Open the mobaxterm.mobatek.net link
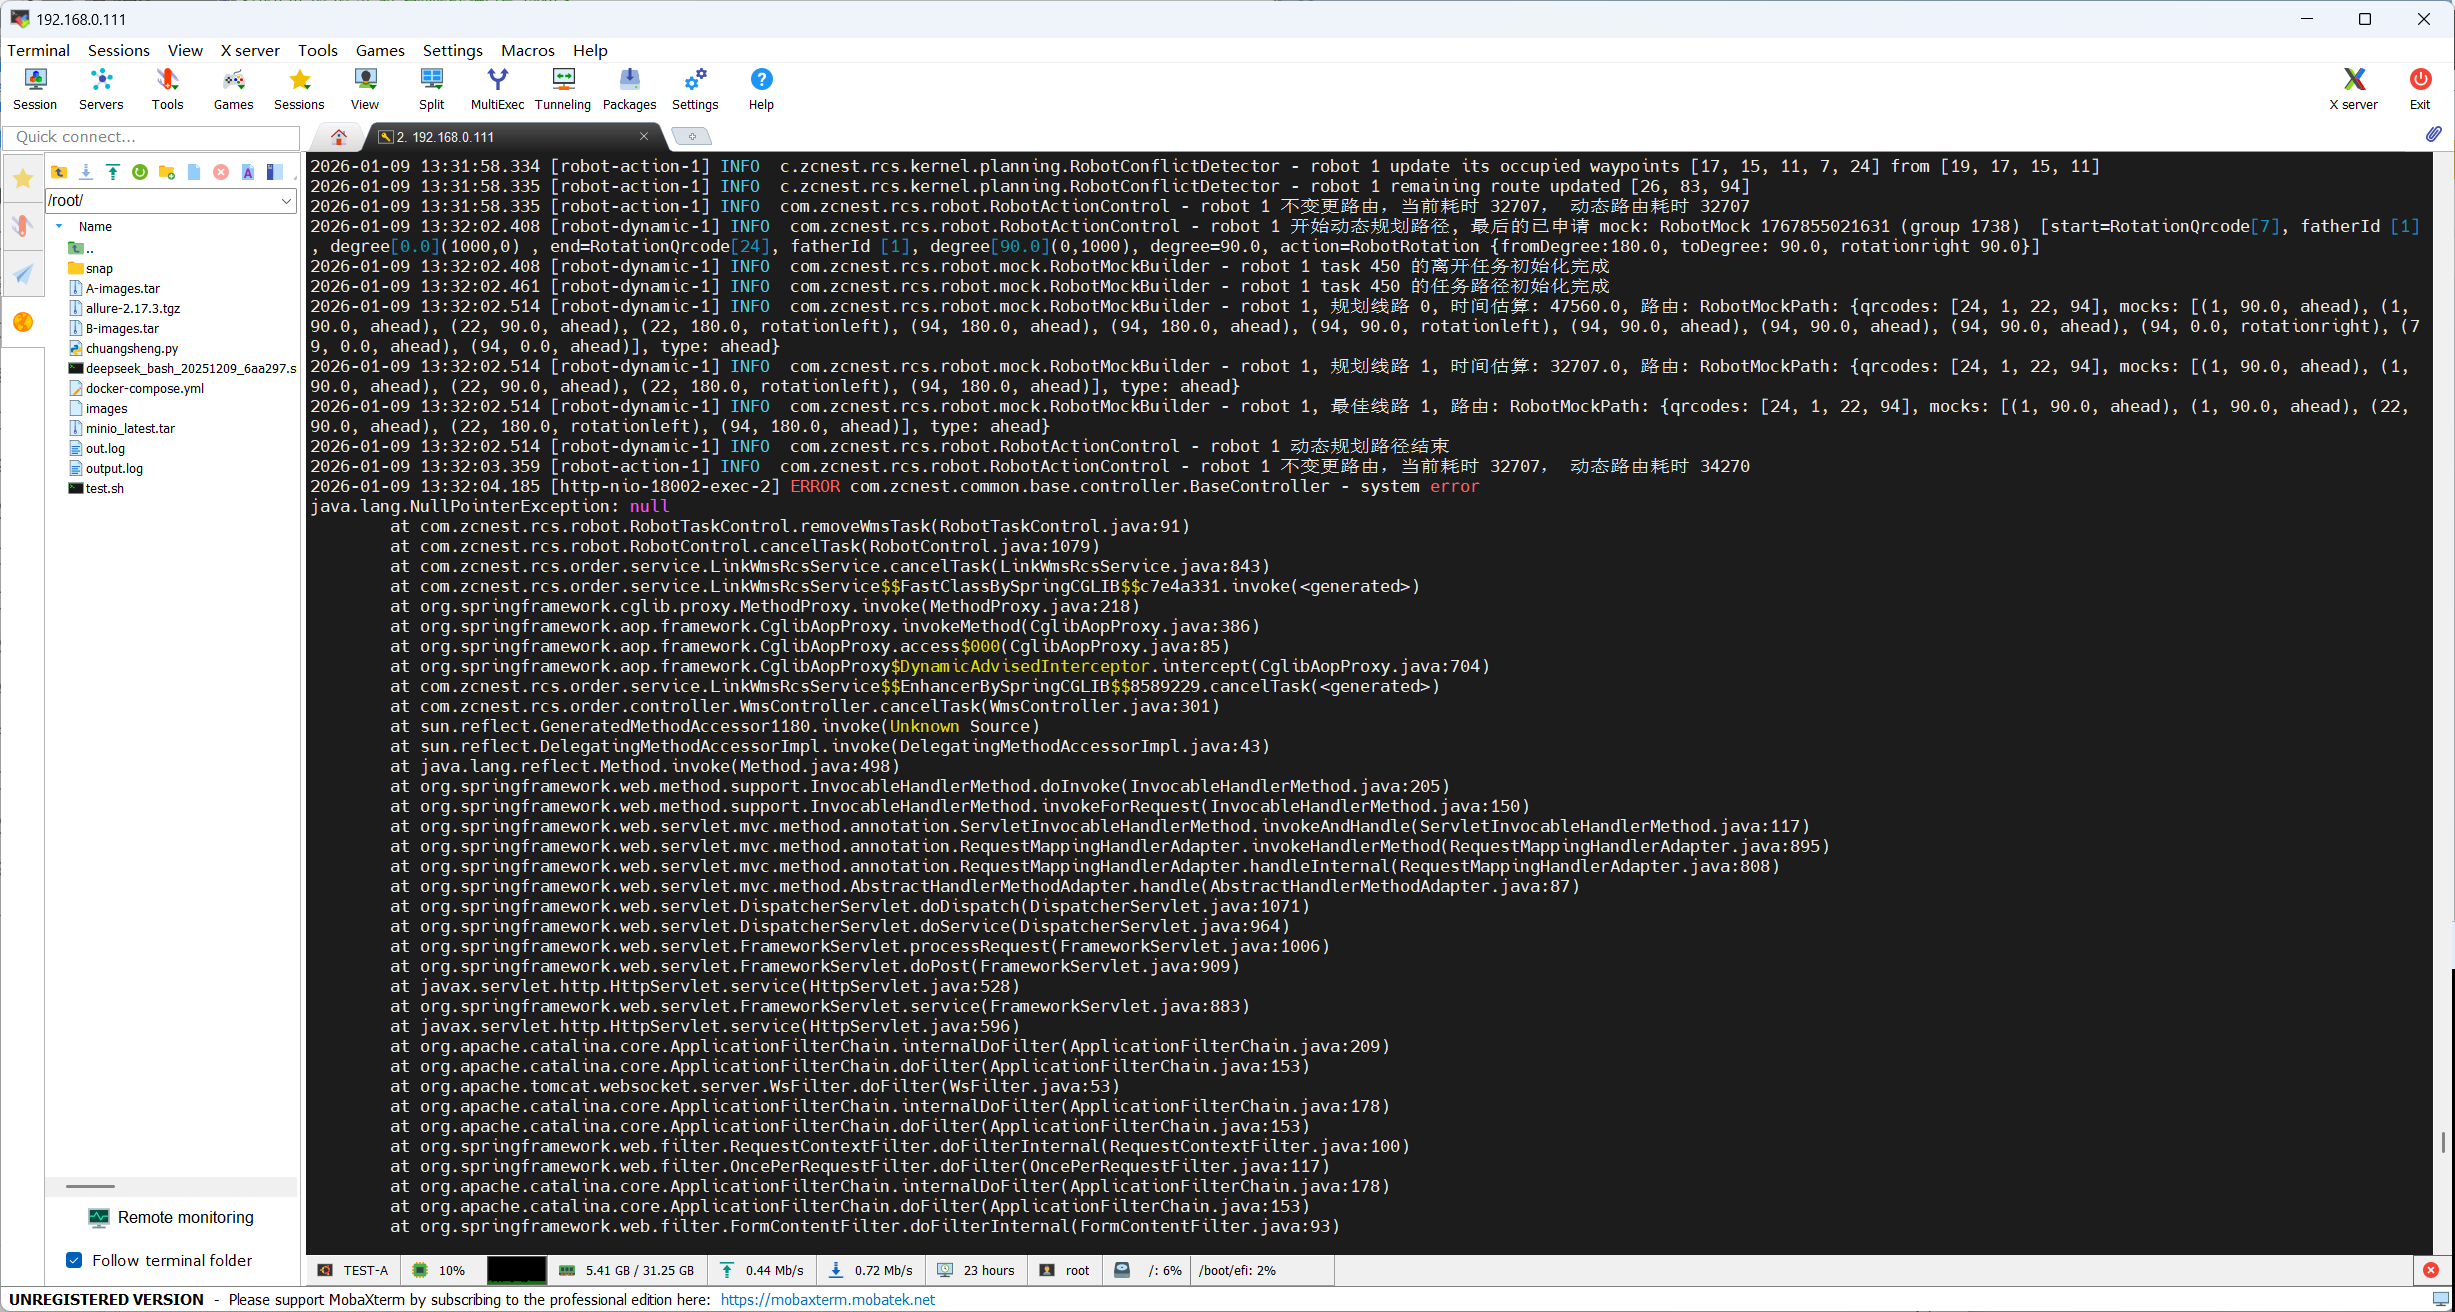This screenshot has height=1312, width=2455. (827, 1299)
